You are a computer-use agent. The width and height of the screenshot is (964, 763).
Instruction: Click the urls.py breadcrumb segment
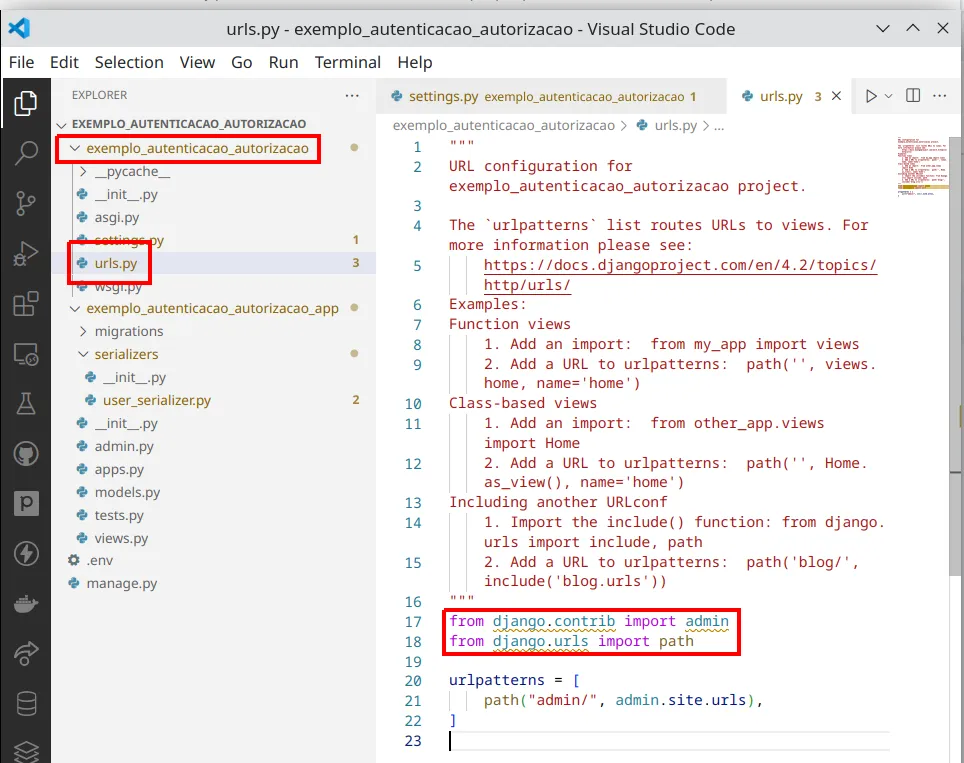[x=668, y=125]
